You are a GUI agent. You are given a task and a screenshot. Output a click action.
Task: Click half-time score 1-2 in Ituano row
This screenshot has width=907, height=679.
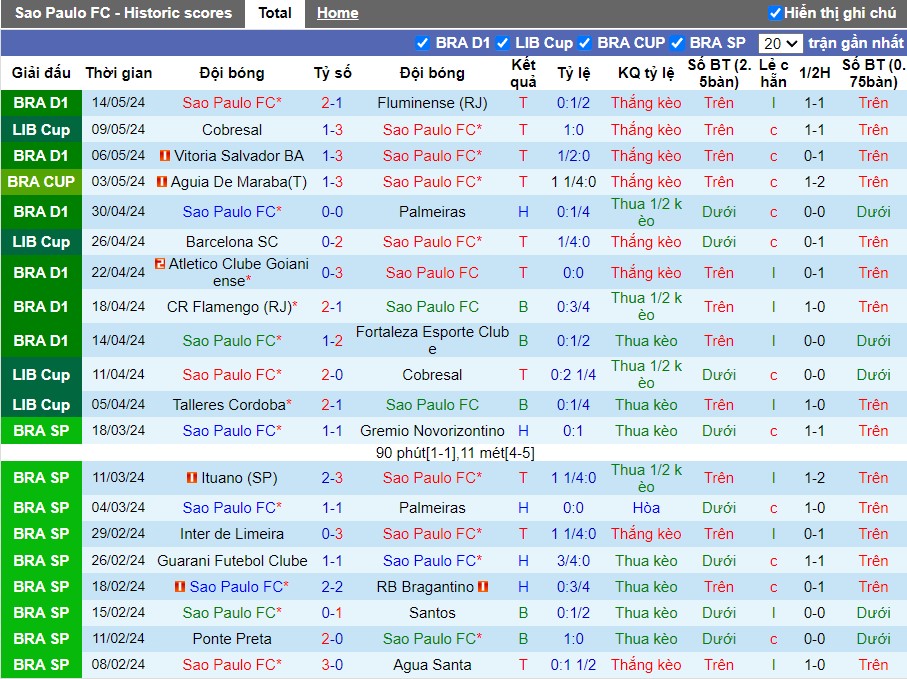[814, 478]
